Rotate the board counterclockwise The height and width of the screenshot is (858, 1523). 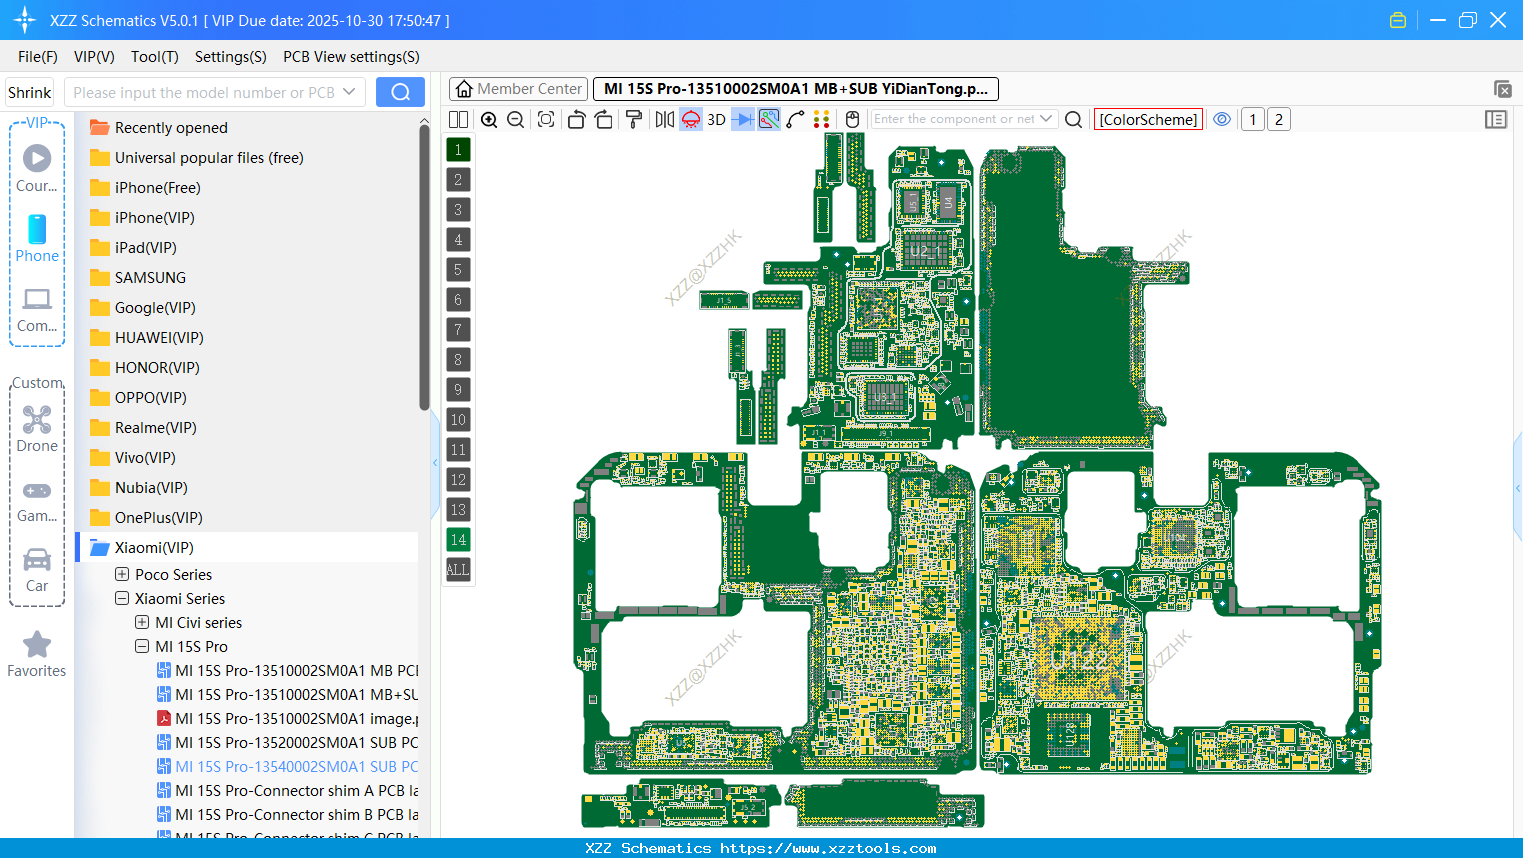point(576,119)
